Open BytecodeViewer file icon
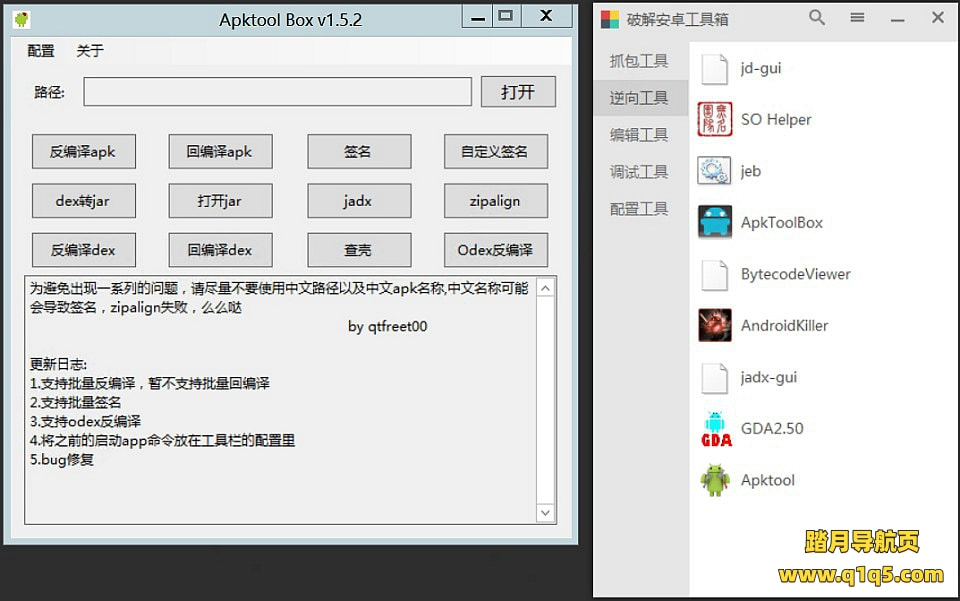Image resolution: width=960 pixels, height=601 pixels. (714, 274)
